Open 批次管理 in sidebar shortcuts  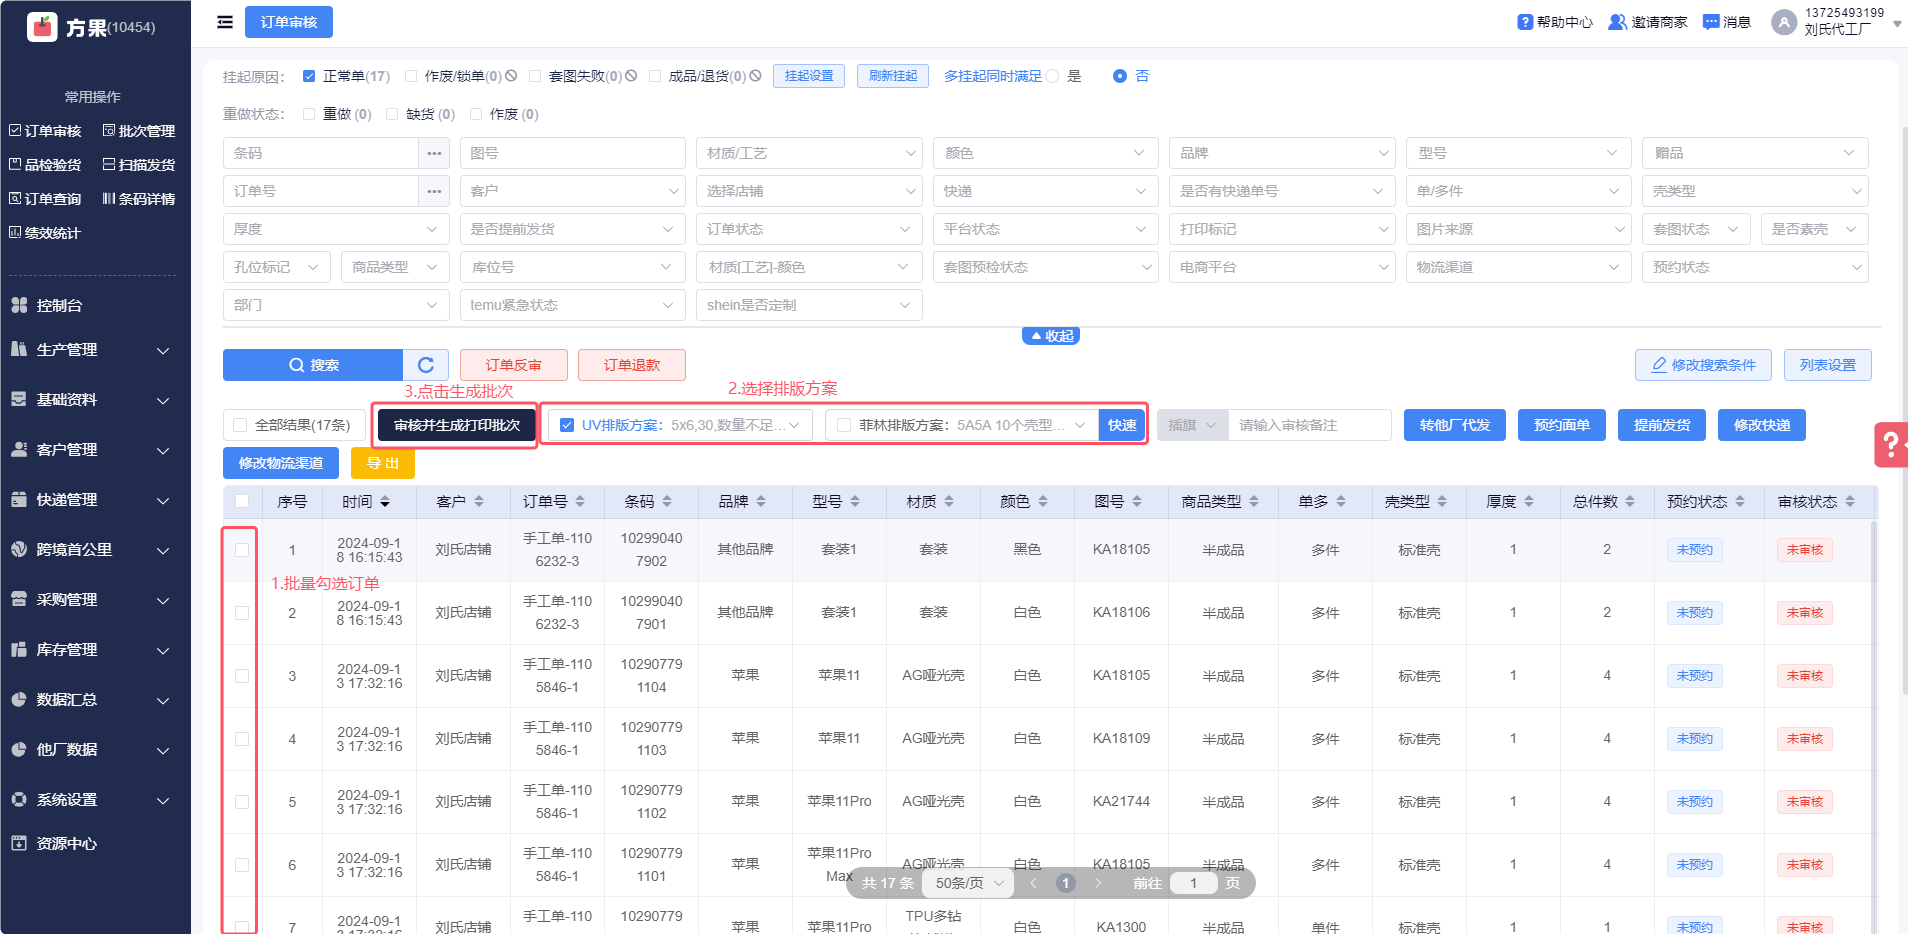pyautogui.click(x=138, y=131)
